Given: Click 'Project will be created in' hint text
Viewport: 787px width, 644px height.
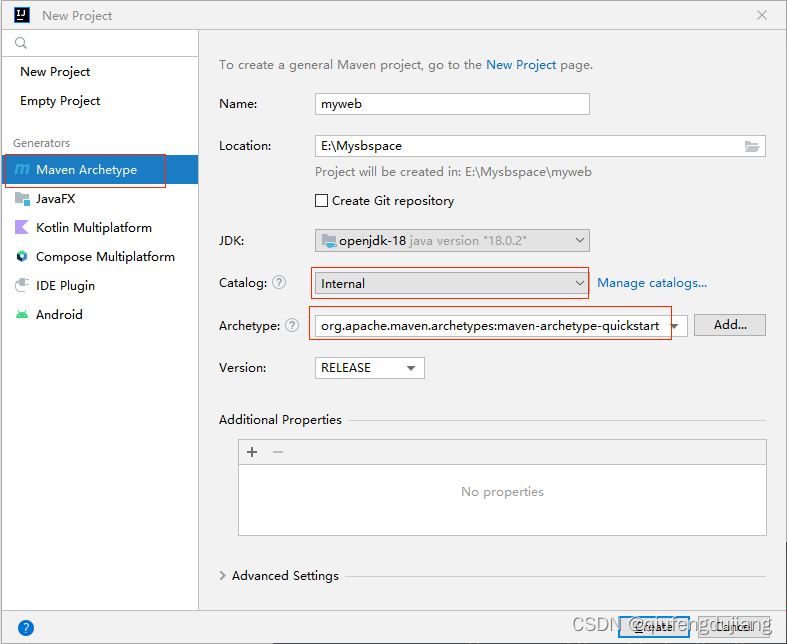Looking at the screenshot, I should click(x=453, y=172).
